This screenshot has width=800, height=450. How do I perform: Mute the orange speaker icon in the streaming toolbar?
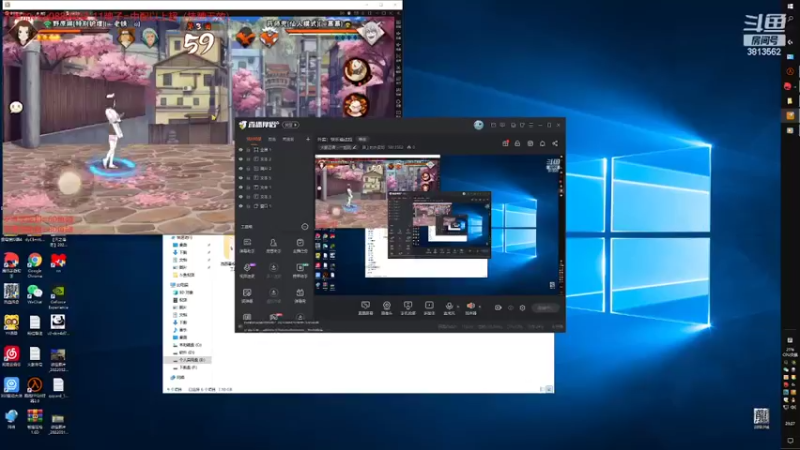coord(470,306)
